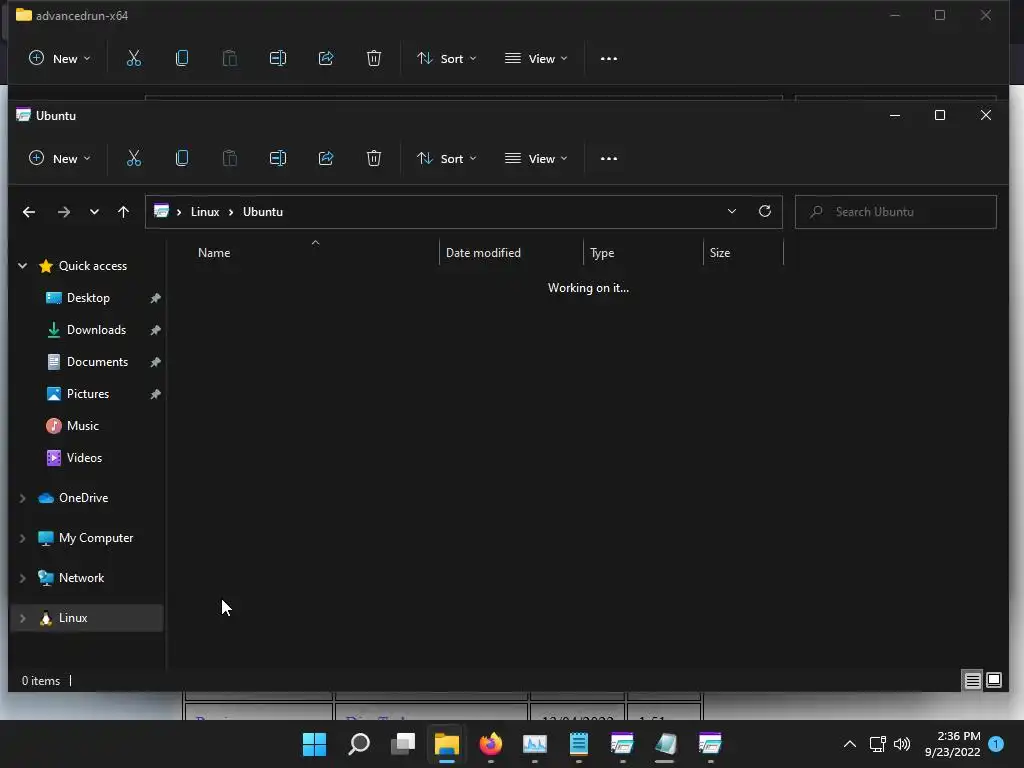Expand the Linux tree node

(x=23, y=618)
